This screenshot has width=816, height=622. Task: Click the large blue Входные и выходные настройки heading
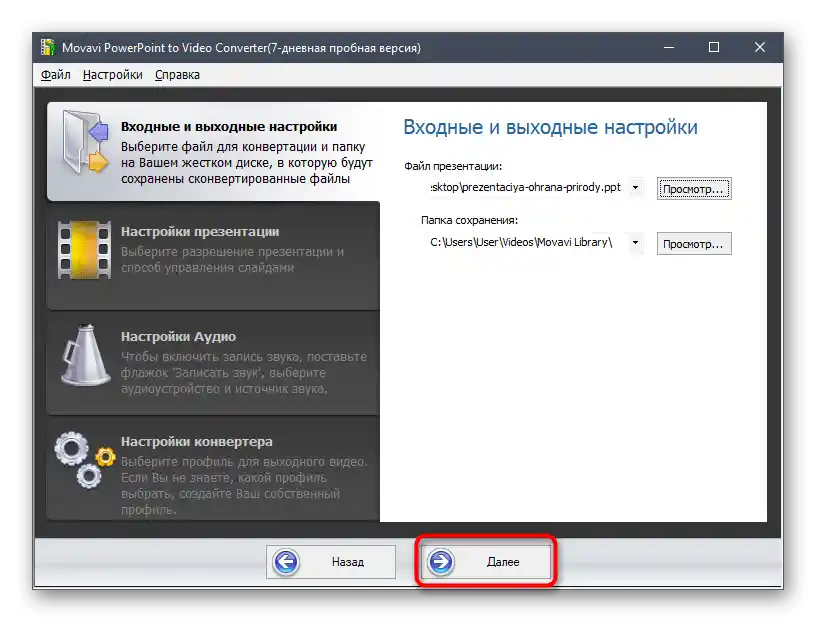(551, 128)
